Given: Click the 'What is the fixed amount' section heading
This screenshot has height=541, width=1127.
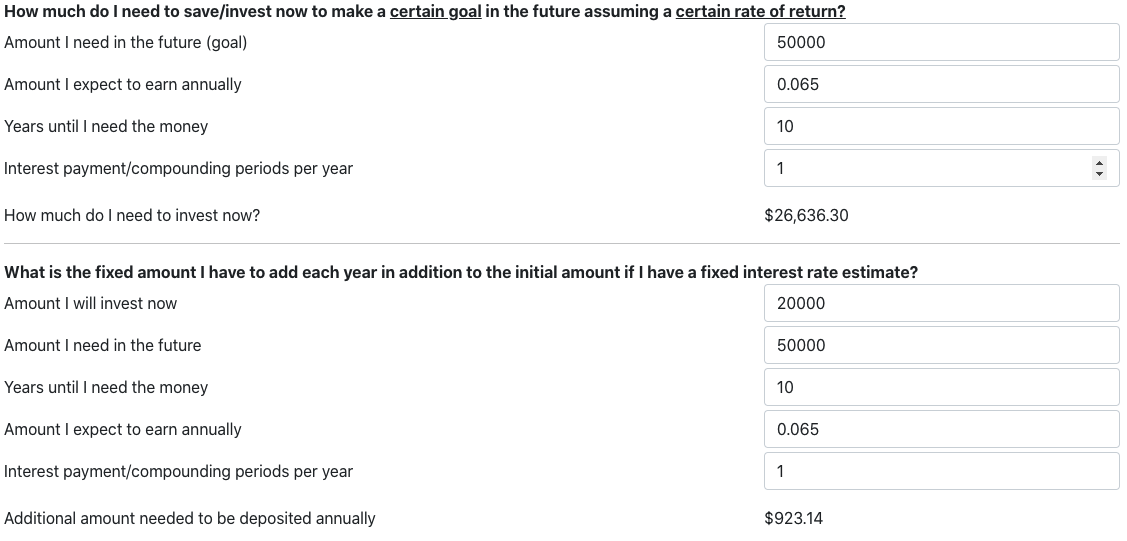Looking at the screenshot, I should (x=461, y=273).
